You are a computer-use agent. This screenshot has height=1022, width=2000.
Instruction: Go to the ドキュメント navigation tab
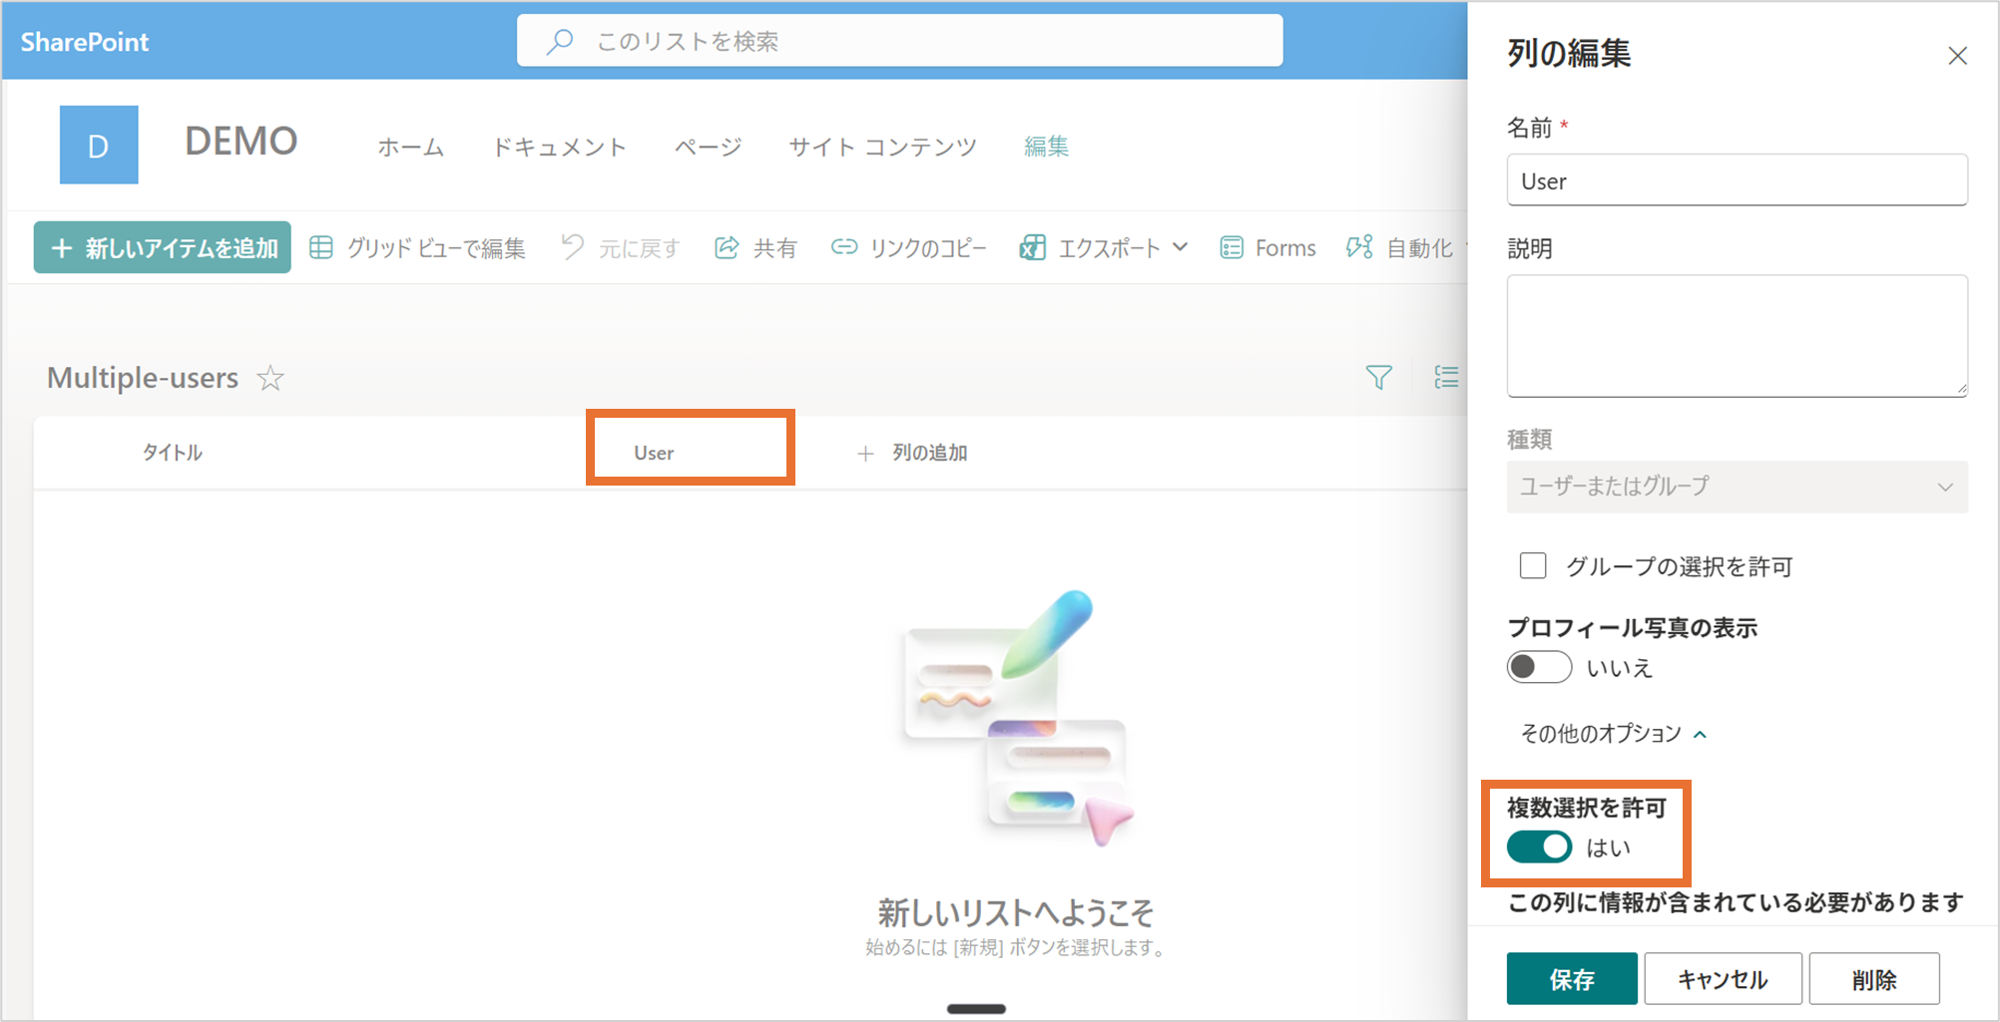pos(559,147)
